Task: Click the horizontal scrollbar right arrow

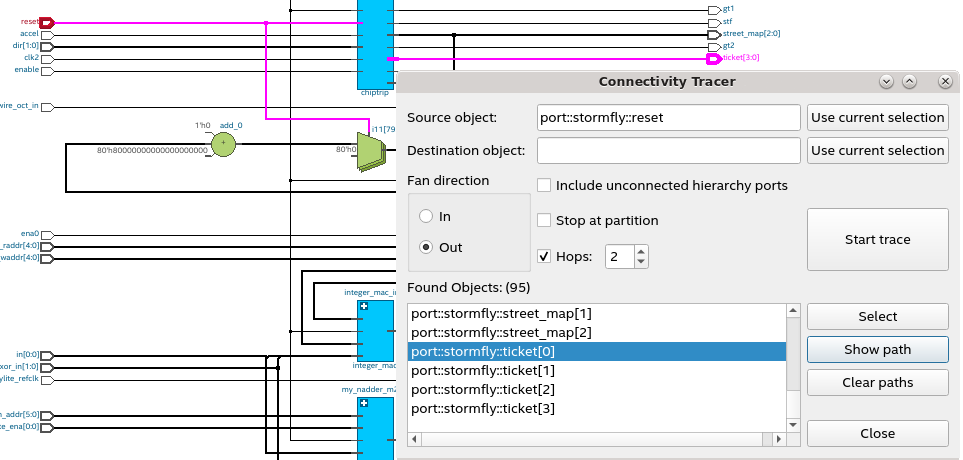Action: click(x=779, y=439)
